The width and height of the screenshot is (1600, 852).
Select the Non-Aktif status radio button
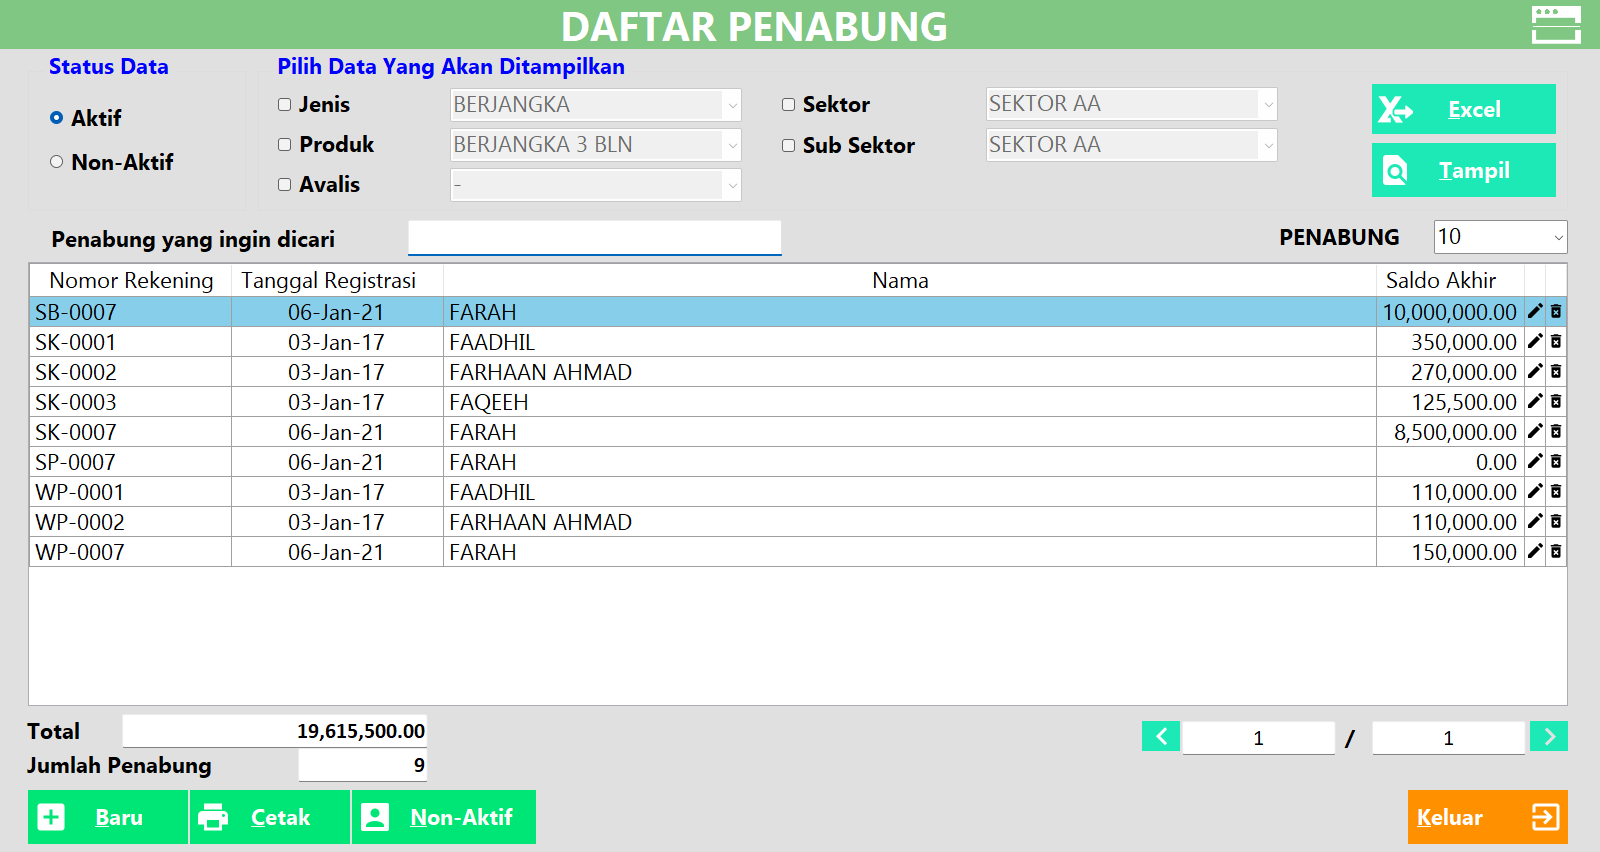point(57,162)
